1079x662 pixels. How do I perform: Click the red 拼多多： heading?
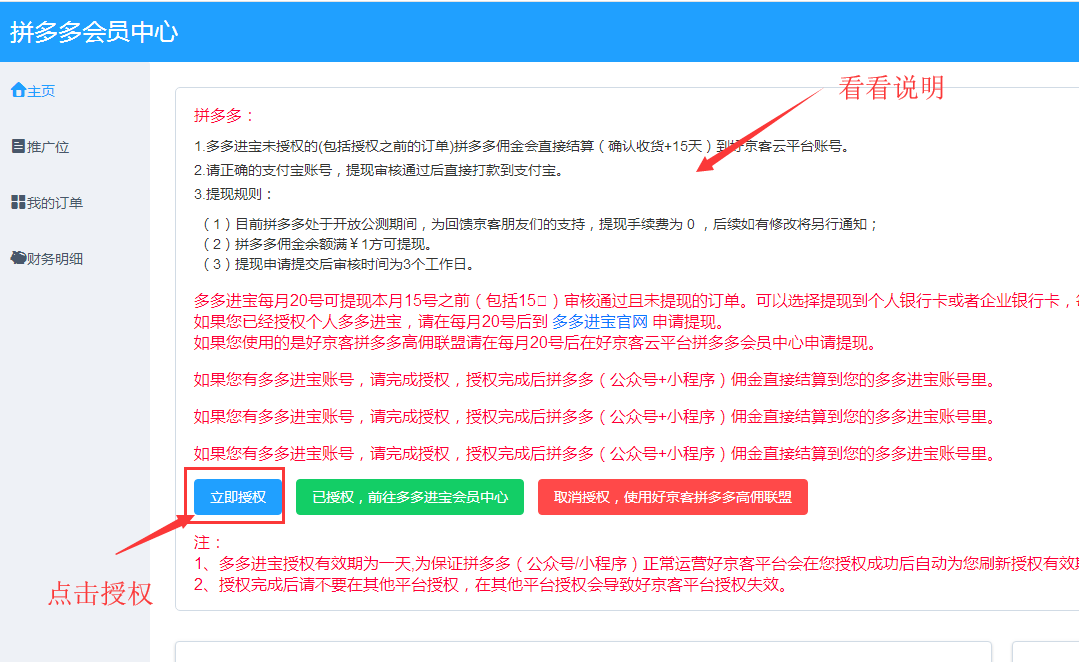(224, 116)
